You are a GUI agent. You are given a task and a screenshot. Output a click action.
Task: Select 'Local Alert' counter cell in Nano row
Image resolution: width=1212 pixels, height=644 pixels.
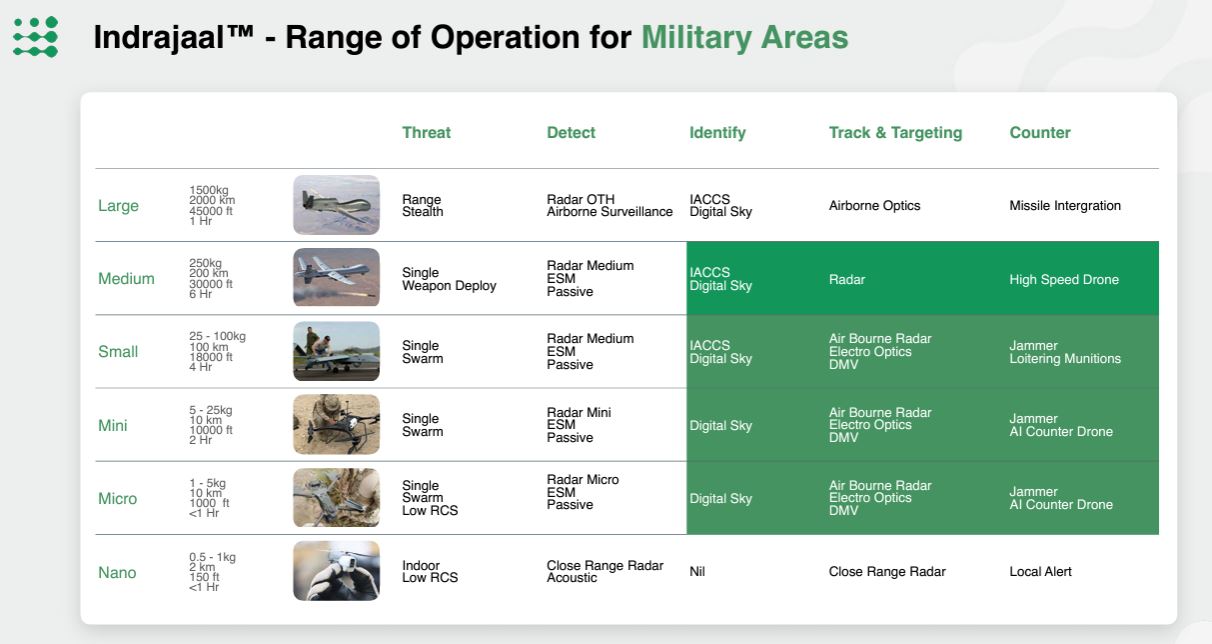tap(1041, 572)
